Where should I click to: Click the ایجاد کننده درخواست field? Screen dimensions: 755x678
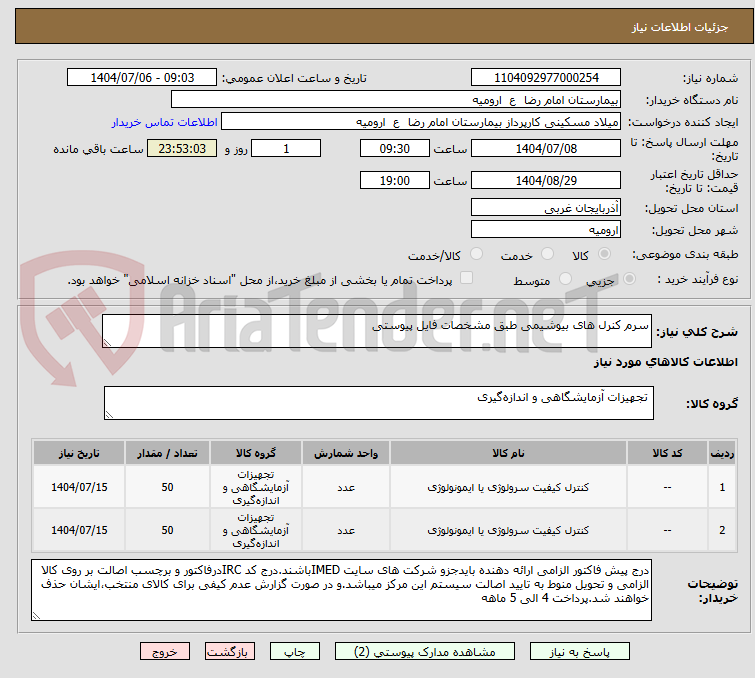pyautogui.click(x=421, y=122)
